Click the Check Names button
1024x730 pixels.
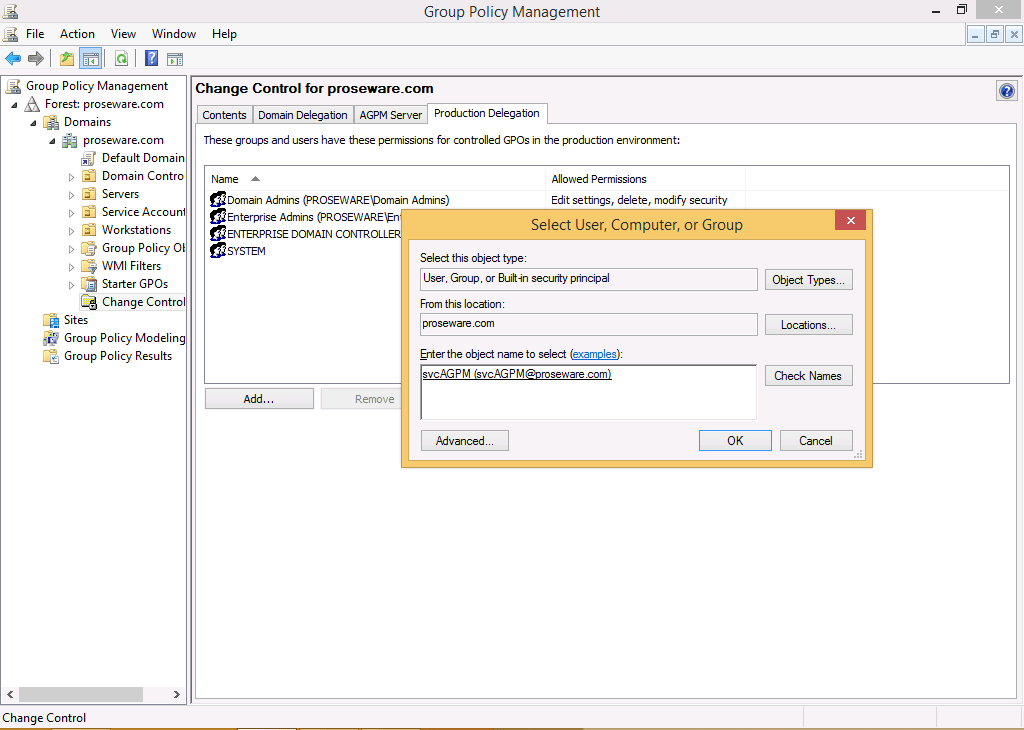pyautogui.click(x=808, y=376)
